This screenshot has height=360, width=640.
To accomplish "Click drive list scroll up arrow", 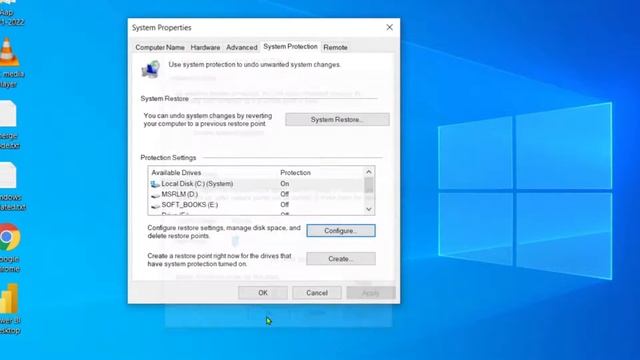I will pyautogui.click(x=369, y=172).
